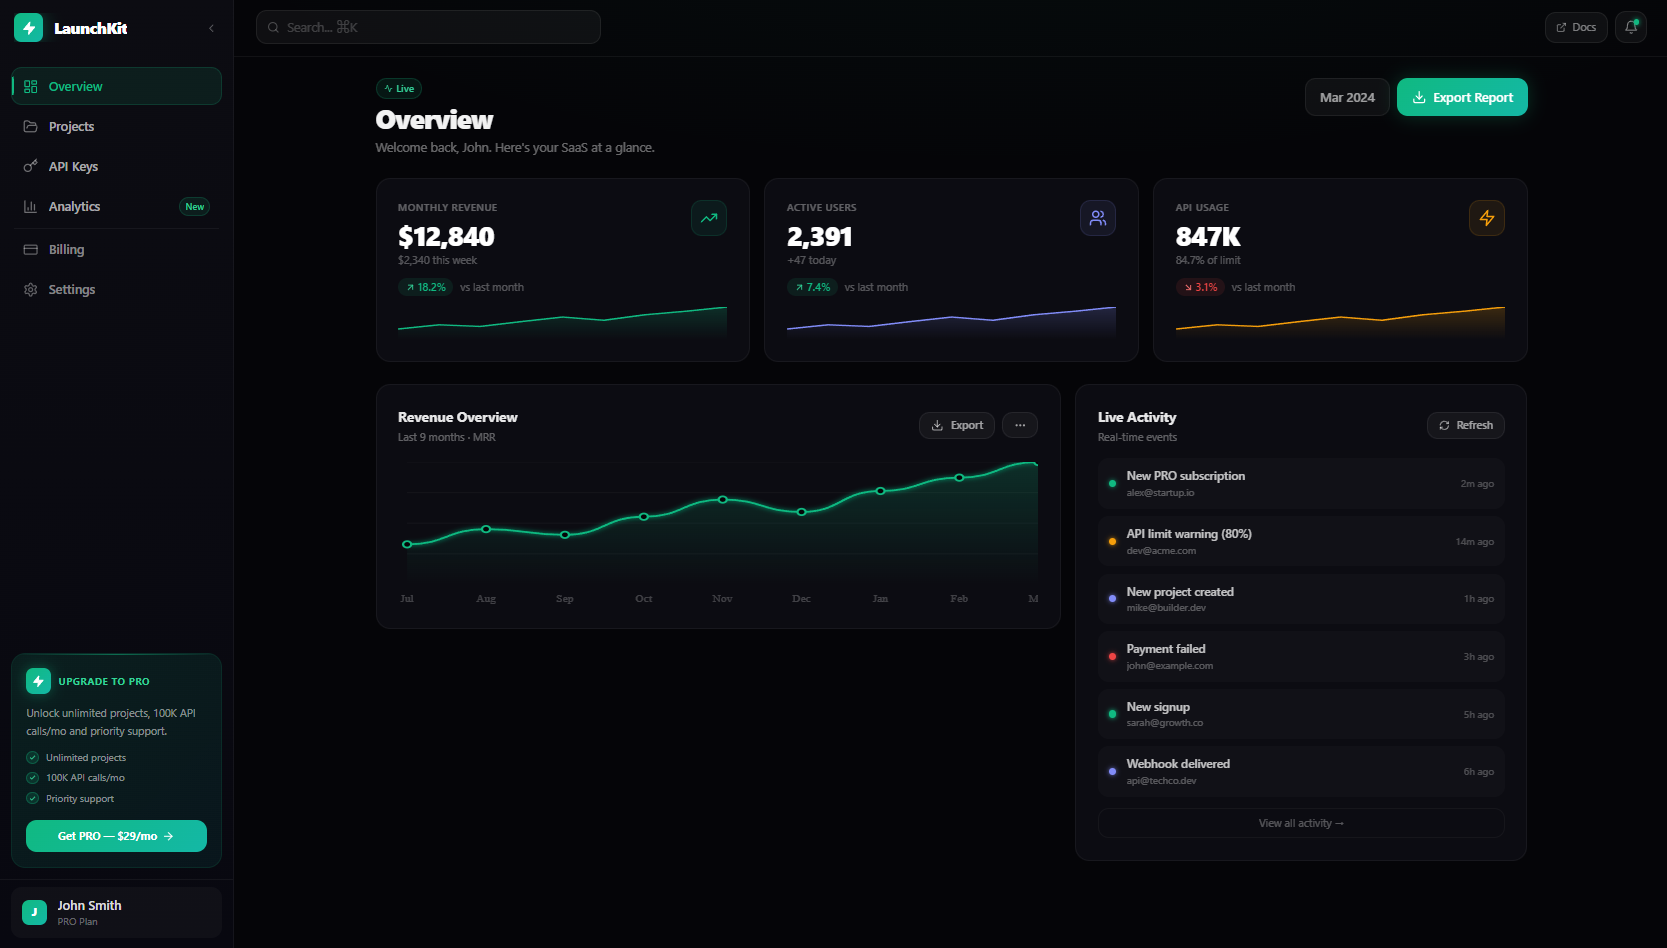The height and width of the screenshot is (948, 1667).
Task: Open Analytics in the sidebar
Action: tap(75, 207)
